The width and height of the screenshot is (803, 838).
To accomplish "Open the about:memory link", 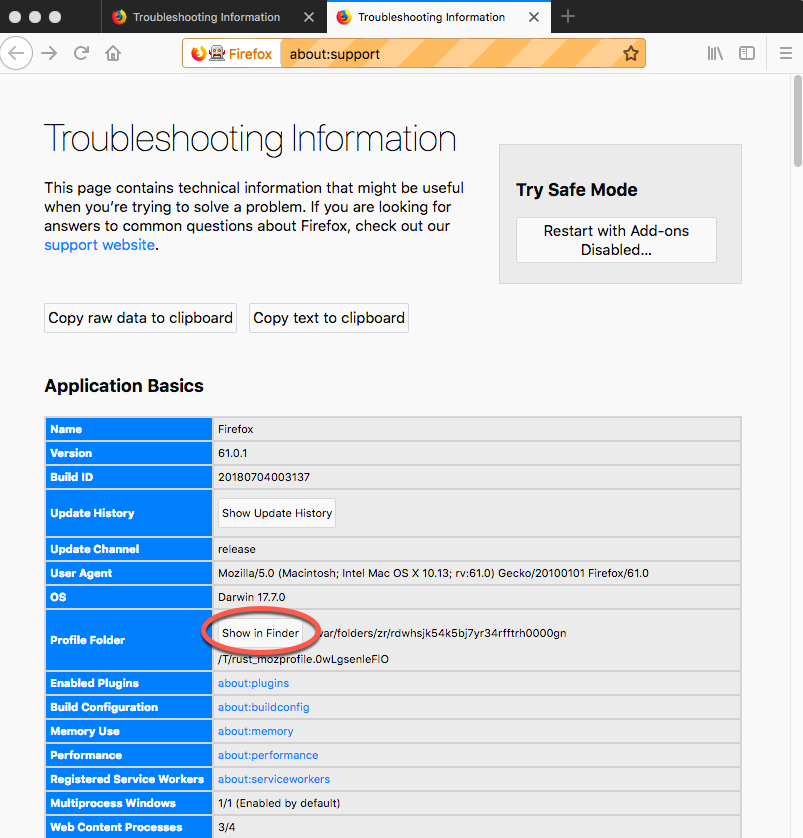I will (255, 731).
